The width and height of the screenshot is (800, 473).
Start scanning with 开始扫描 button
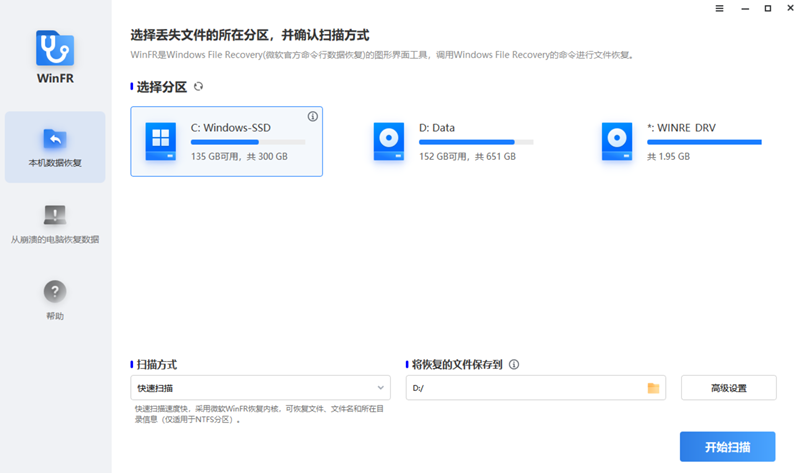(728, 447)
